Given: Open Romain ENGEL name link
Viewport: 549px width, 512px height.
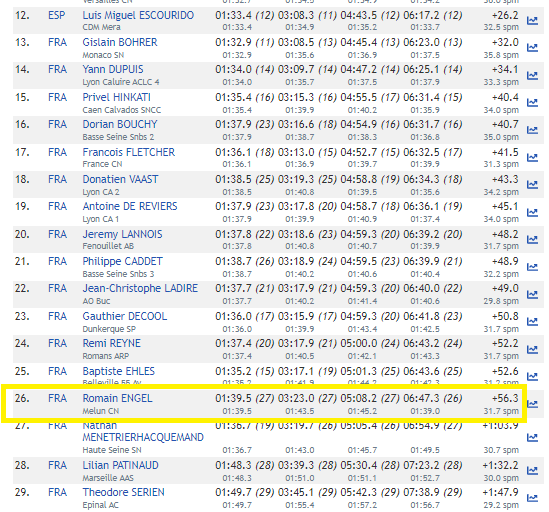Looking at the screenshot, I should (x=117, y=398).
